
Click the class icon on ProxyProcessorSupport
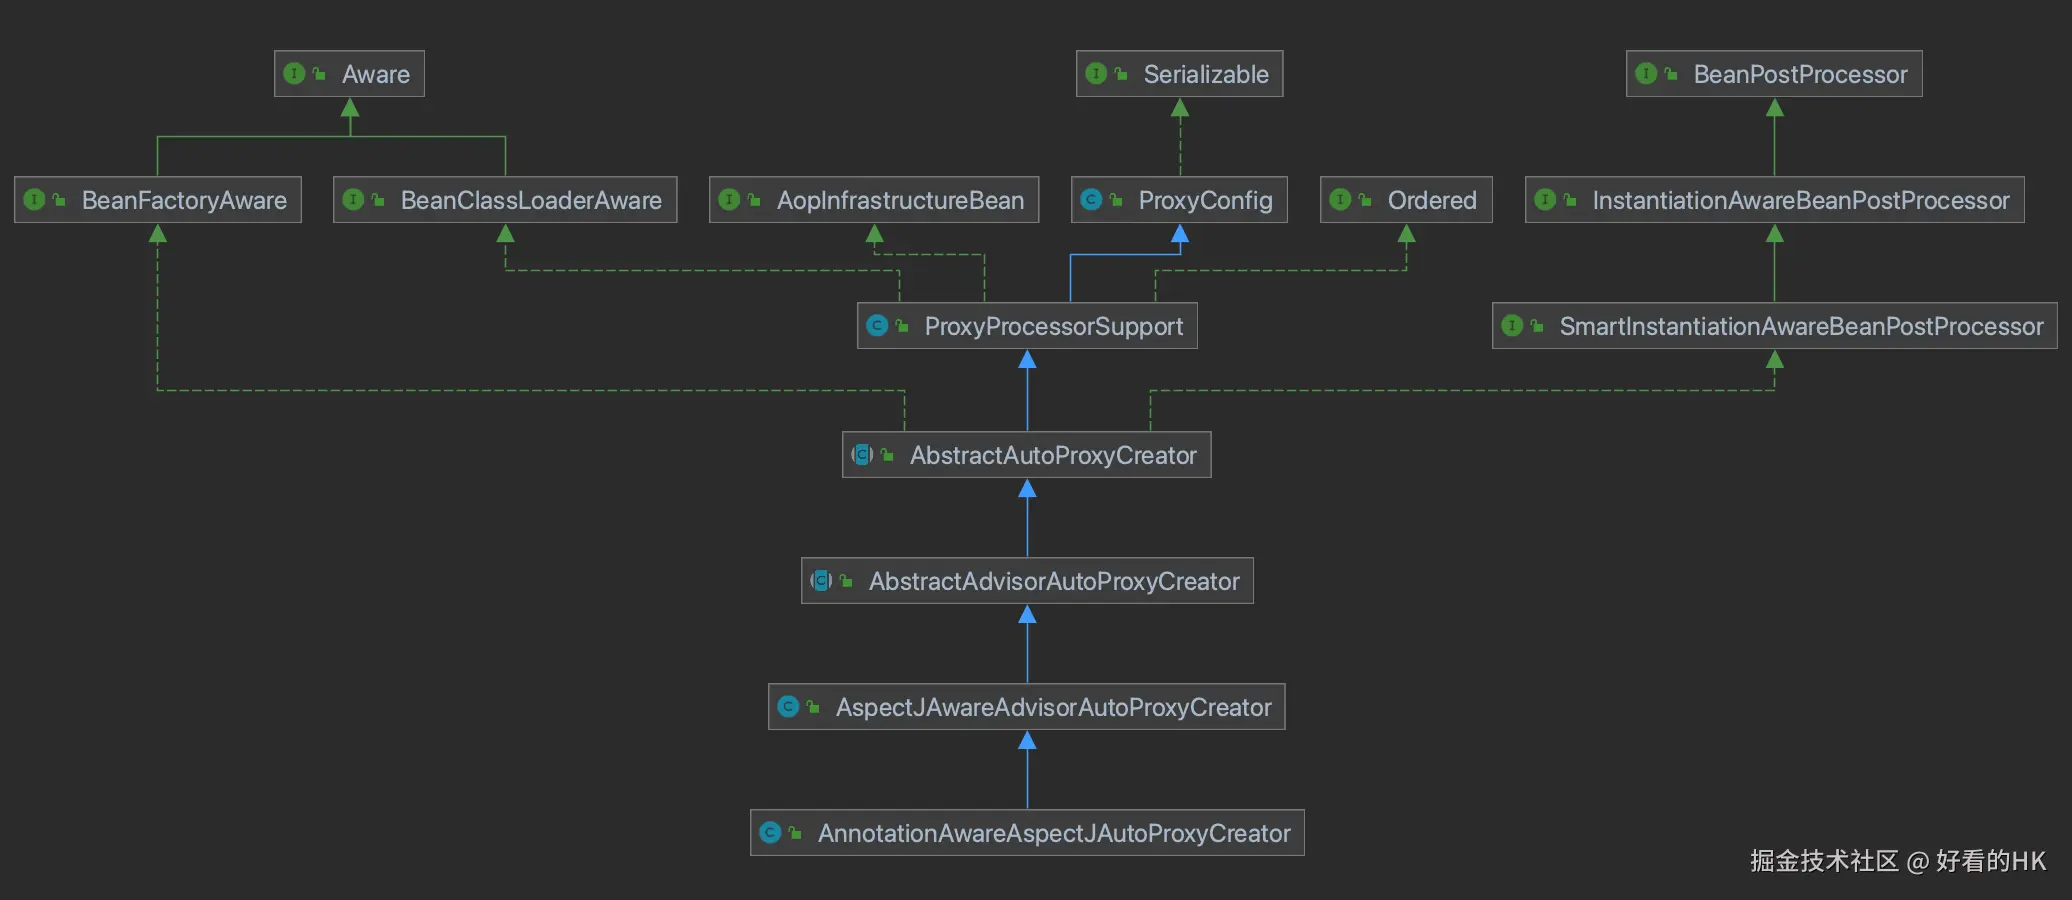tap(878, 325)
